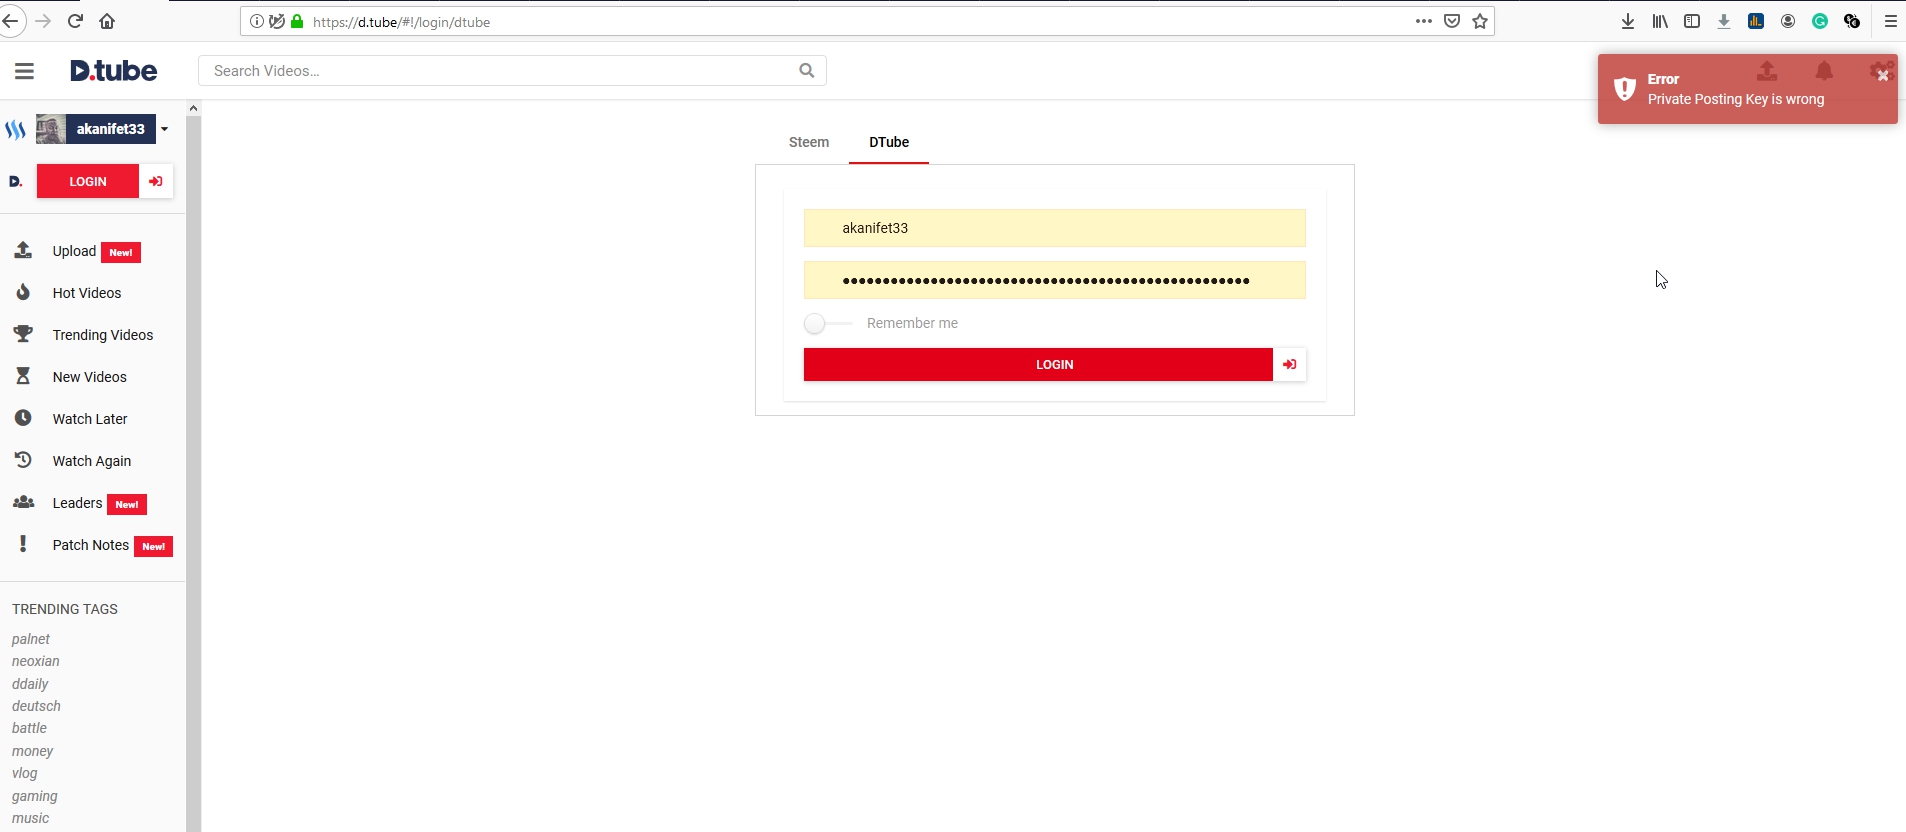Click the sidebar login arrow icon
Screen dimensions: 1906x832
pyautogui.click(x=156, y=181)
